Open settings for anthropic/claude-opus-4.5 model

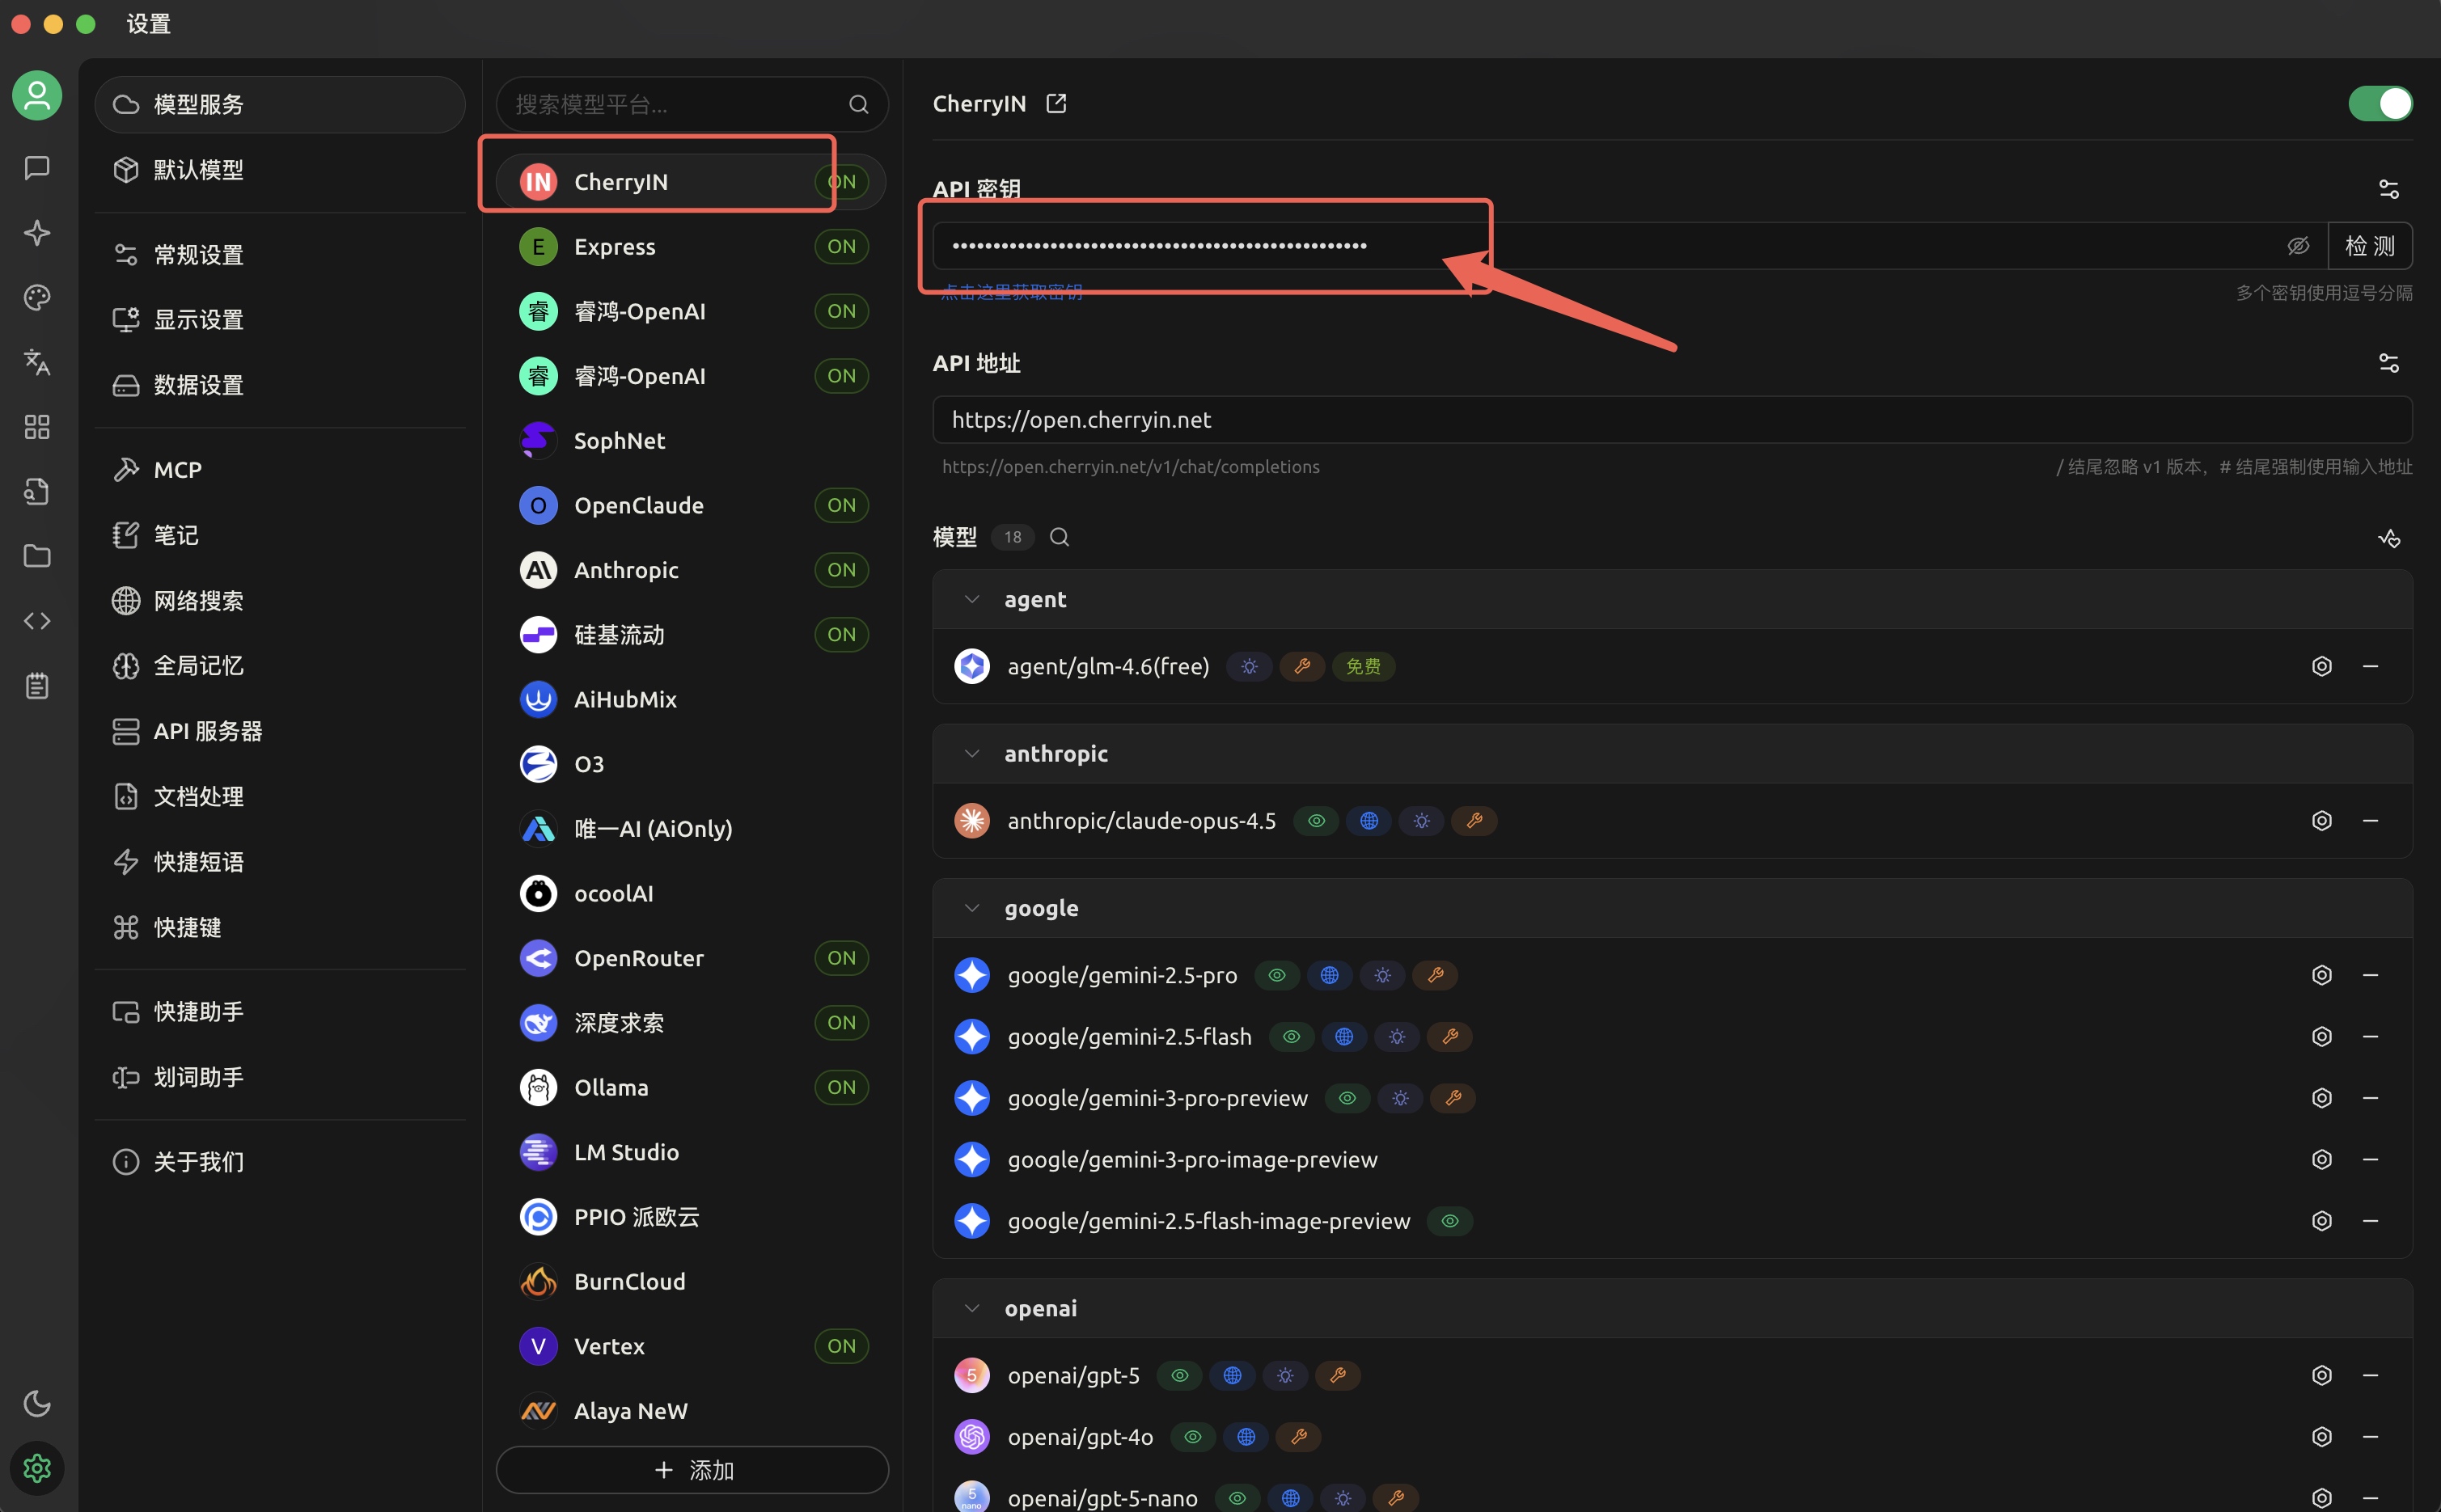point(2321,821)
